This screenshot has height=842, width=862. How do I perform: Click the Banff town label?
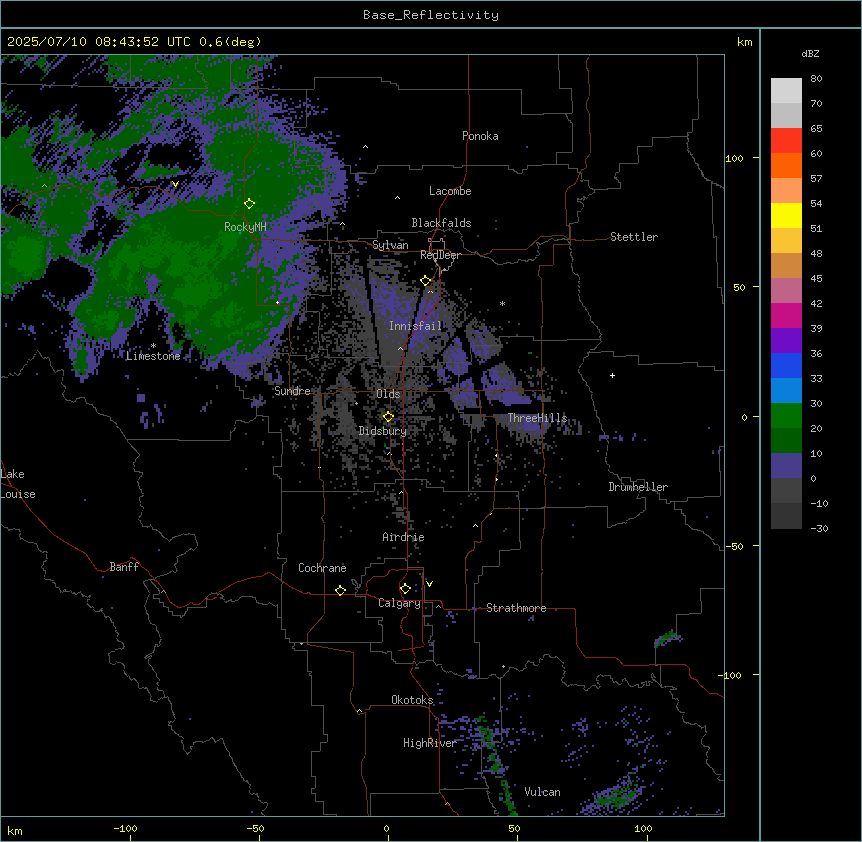pyautogui.click(x=124, y=567)
